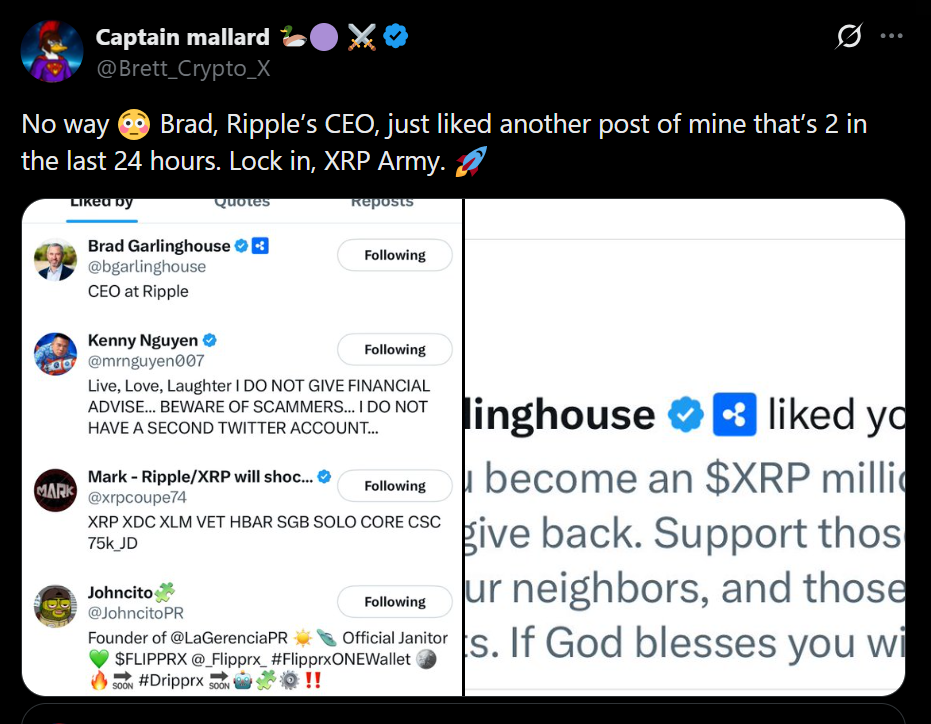The image size is (931, 724).
Task: Select the Liked by tab
Action: [x=101, y=202]
